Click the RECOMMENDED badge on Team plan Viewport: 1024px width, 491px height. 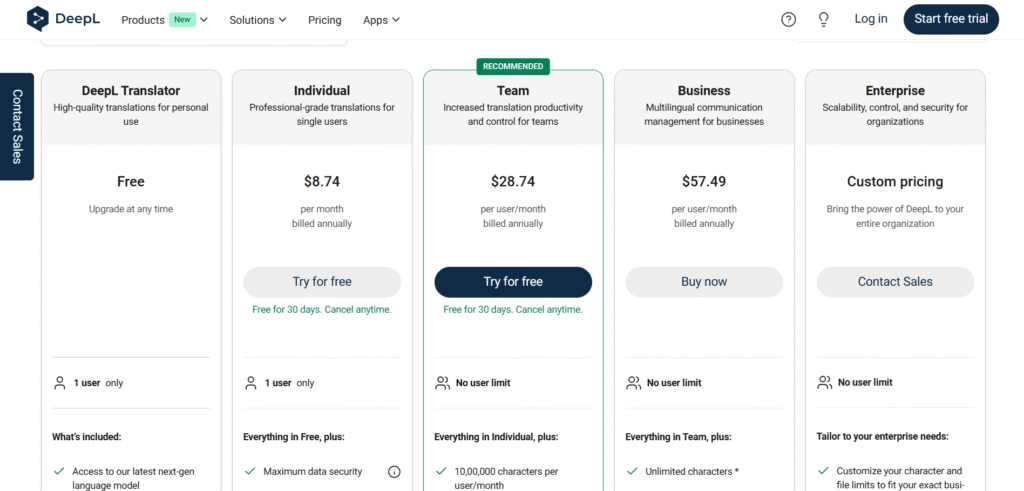tap(513, 66)
